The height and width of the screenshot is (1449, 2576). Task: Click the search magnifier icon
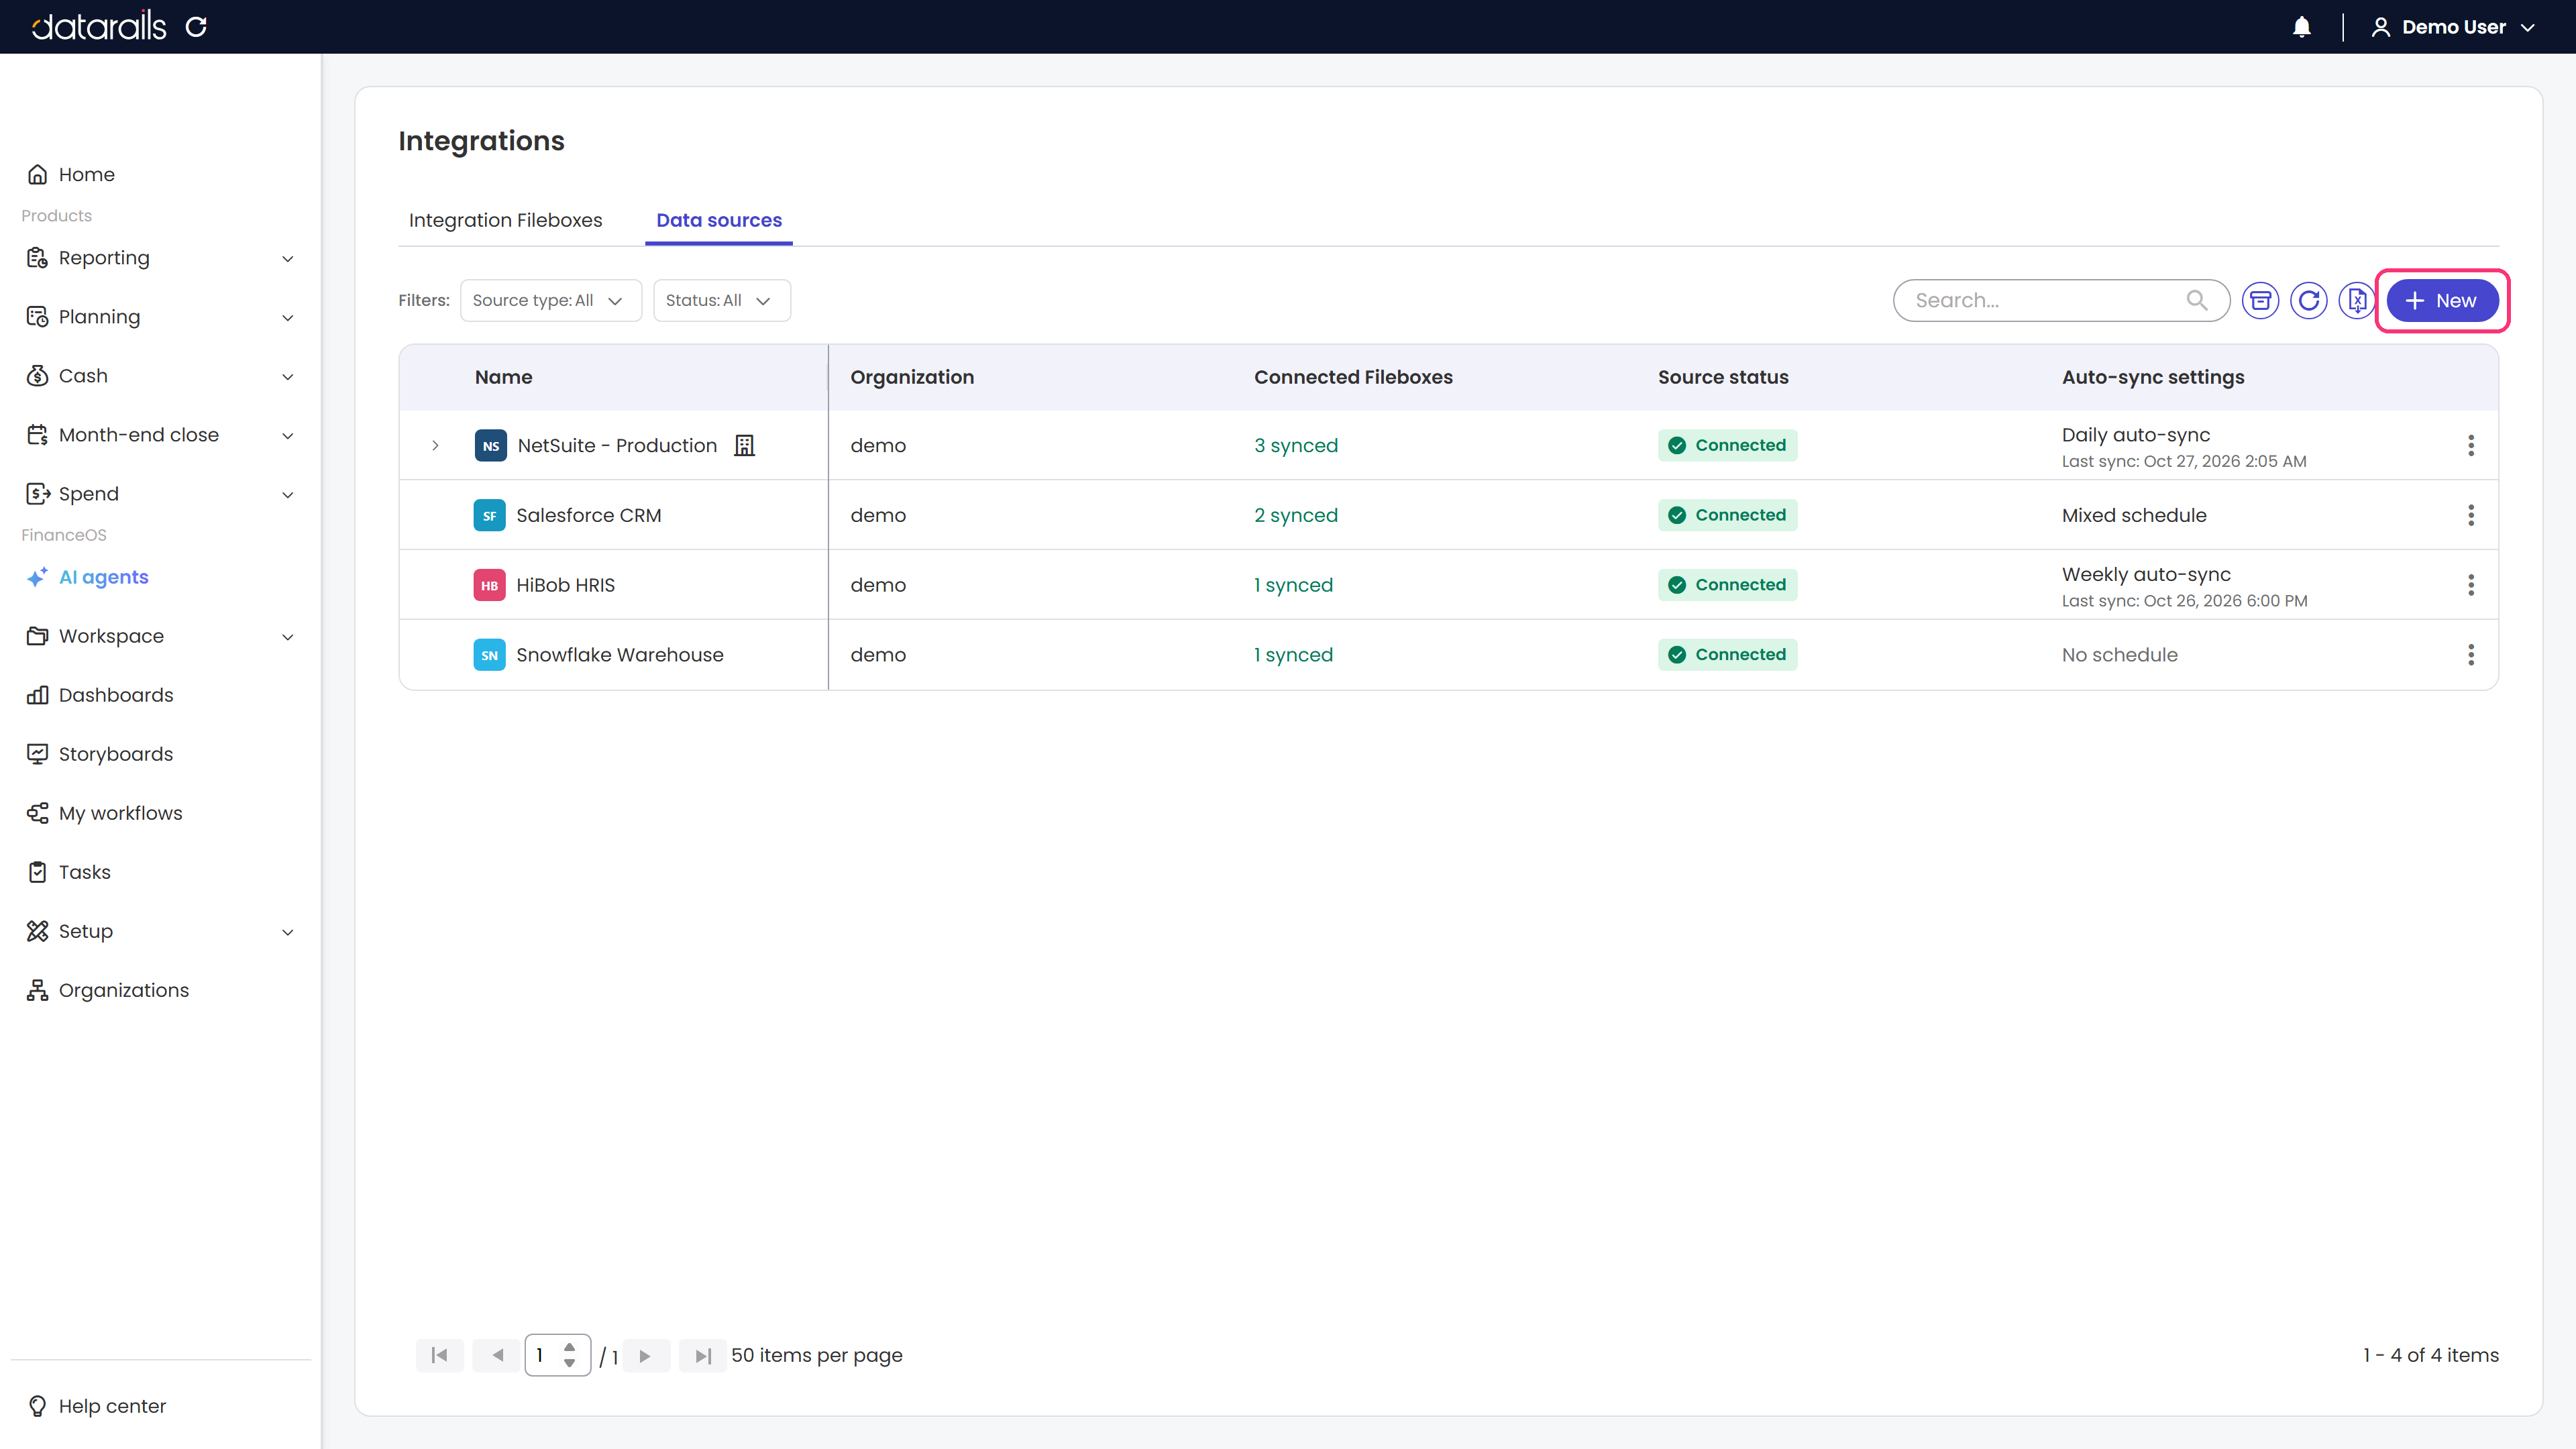click(2196, 300)
